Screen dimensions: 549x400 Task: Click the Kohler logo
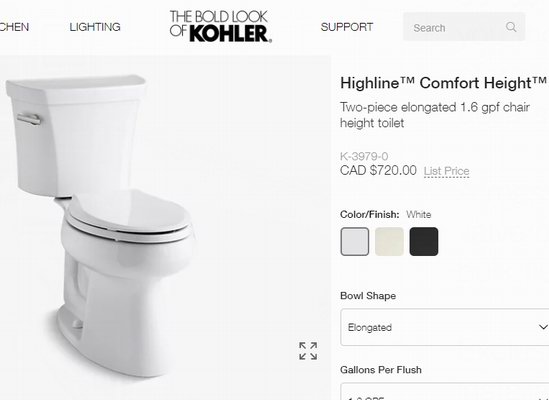click(x=221, y=27)
